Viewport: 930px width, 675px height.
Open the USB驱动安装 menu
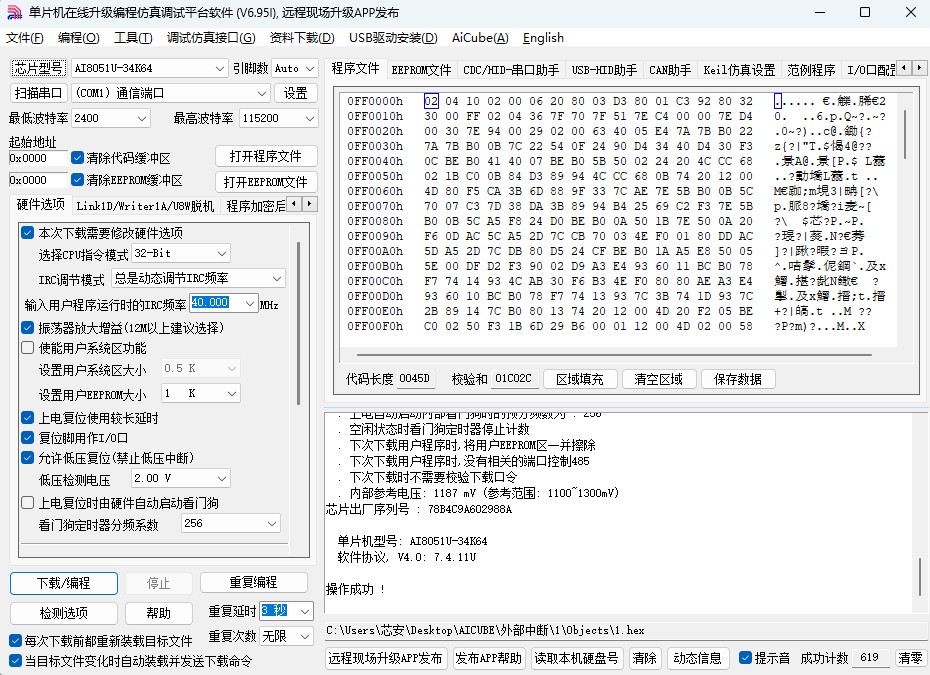[393, 38]
